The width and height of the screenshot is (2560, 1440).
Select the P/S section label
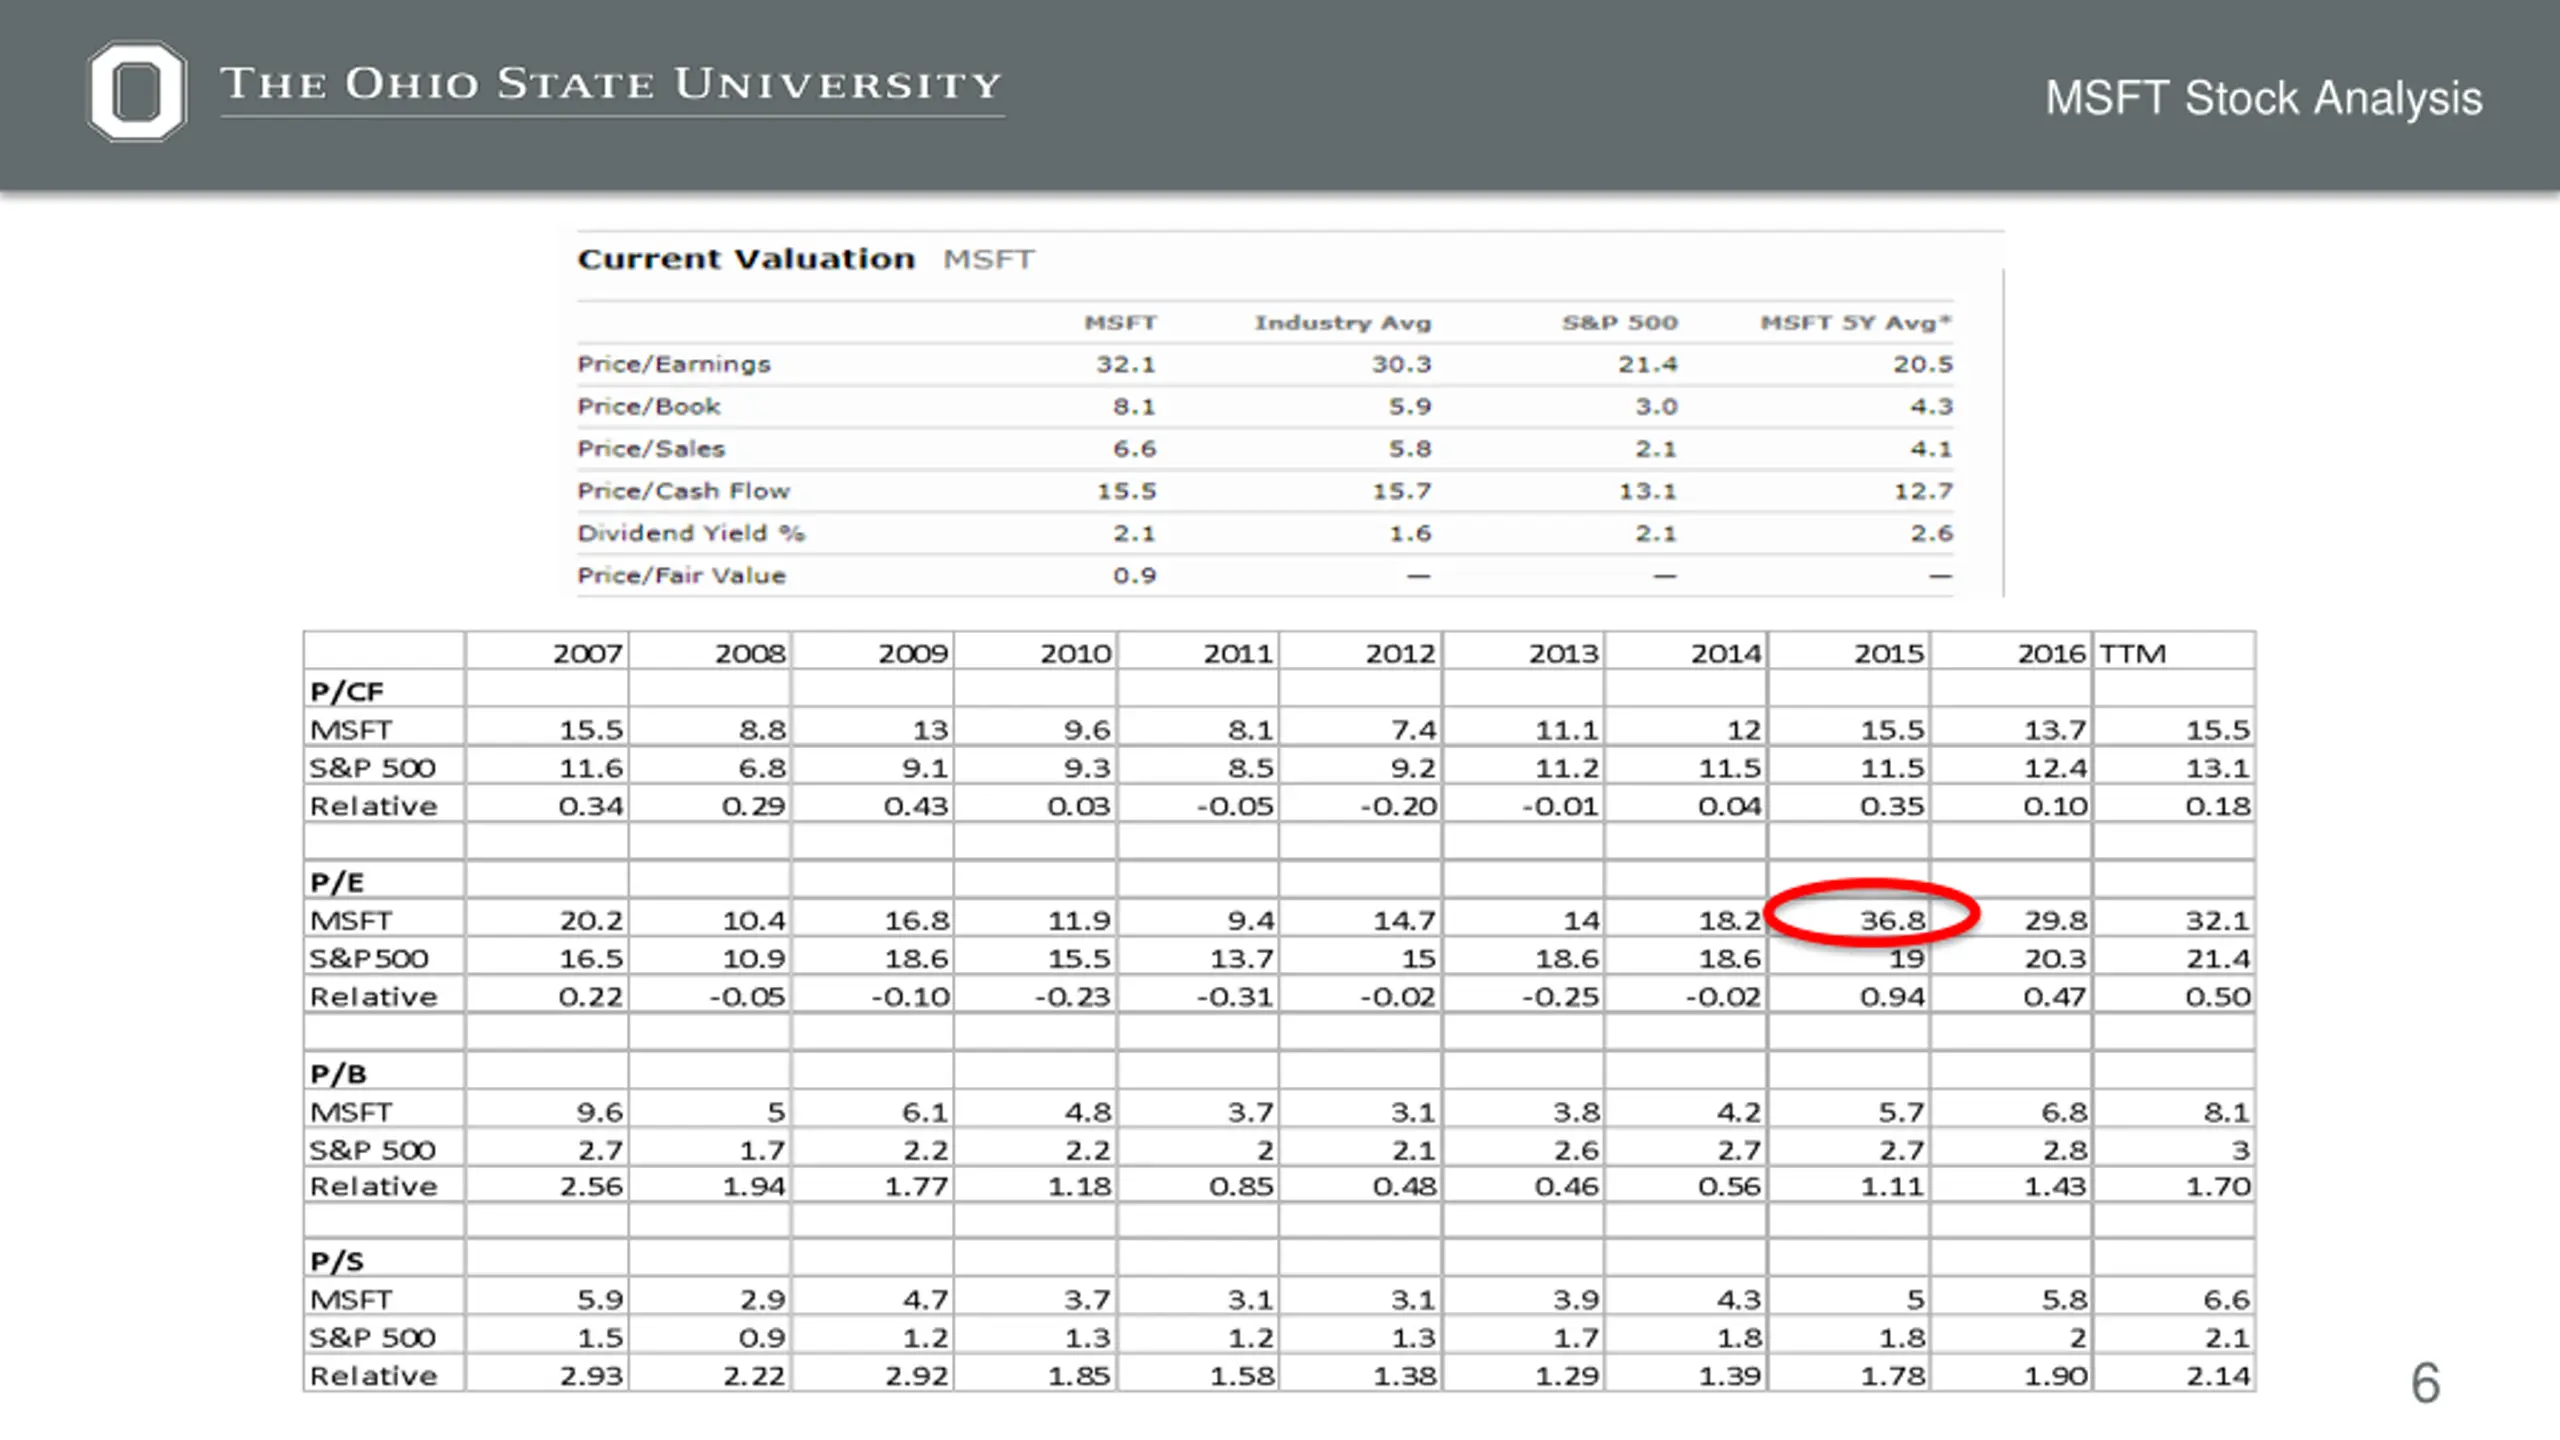336,1262
